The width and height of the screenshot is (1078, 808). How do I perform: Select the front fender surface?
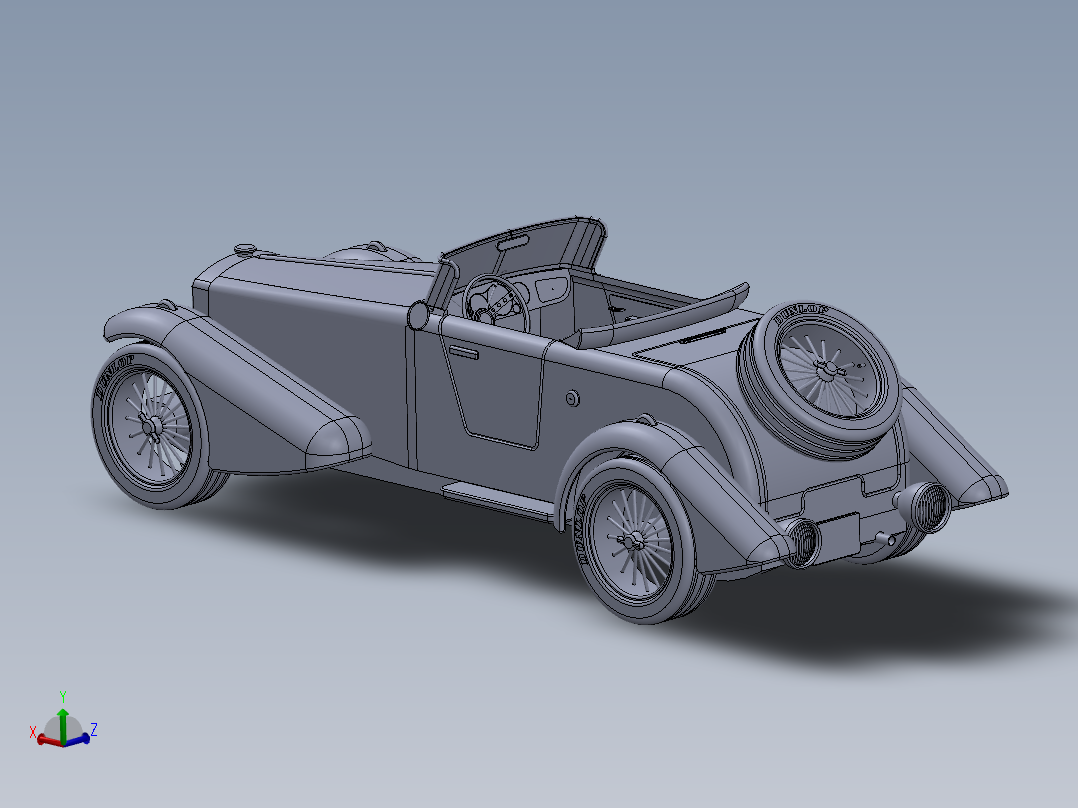(x=248, y=385)
